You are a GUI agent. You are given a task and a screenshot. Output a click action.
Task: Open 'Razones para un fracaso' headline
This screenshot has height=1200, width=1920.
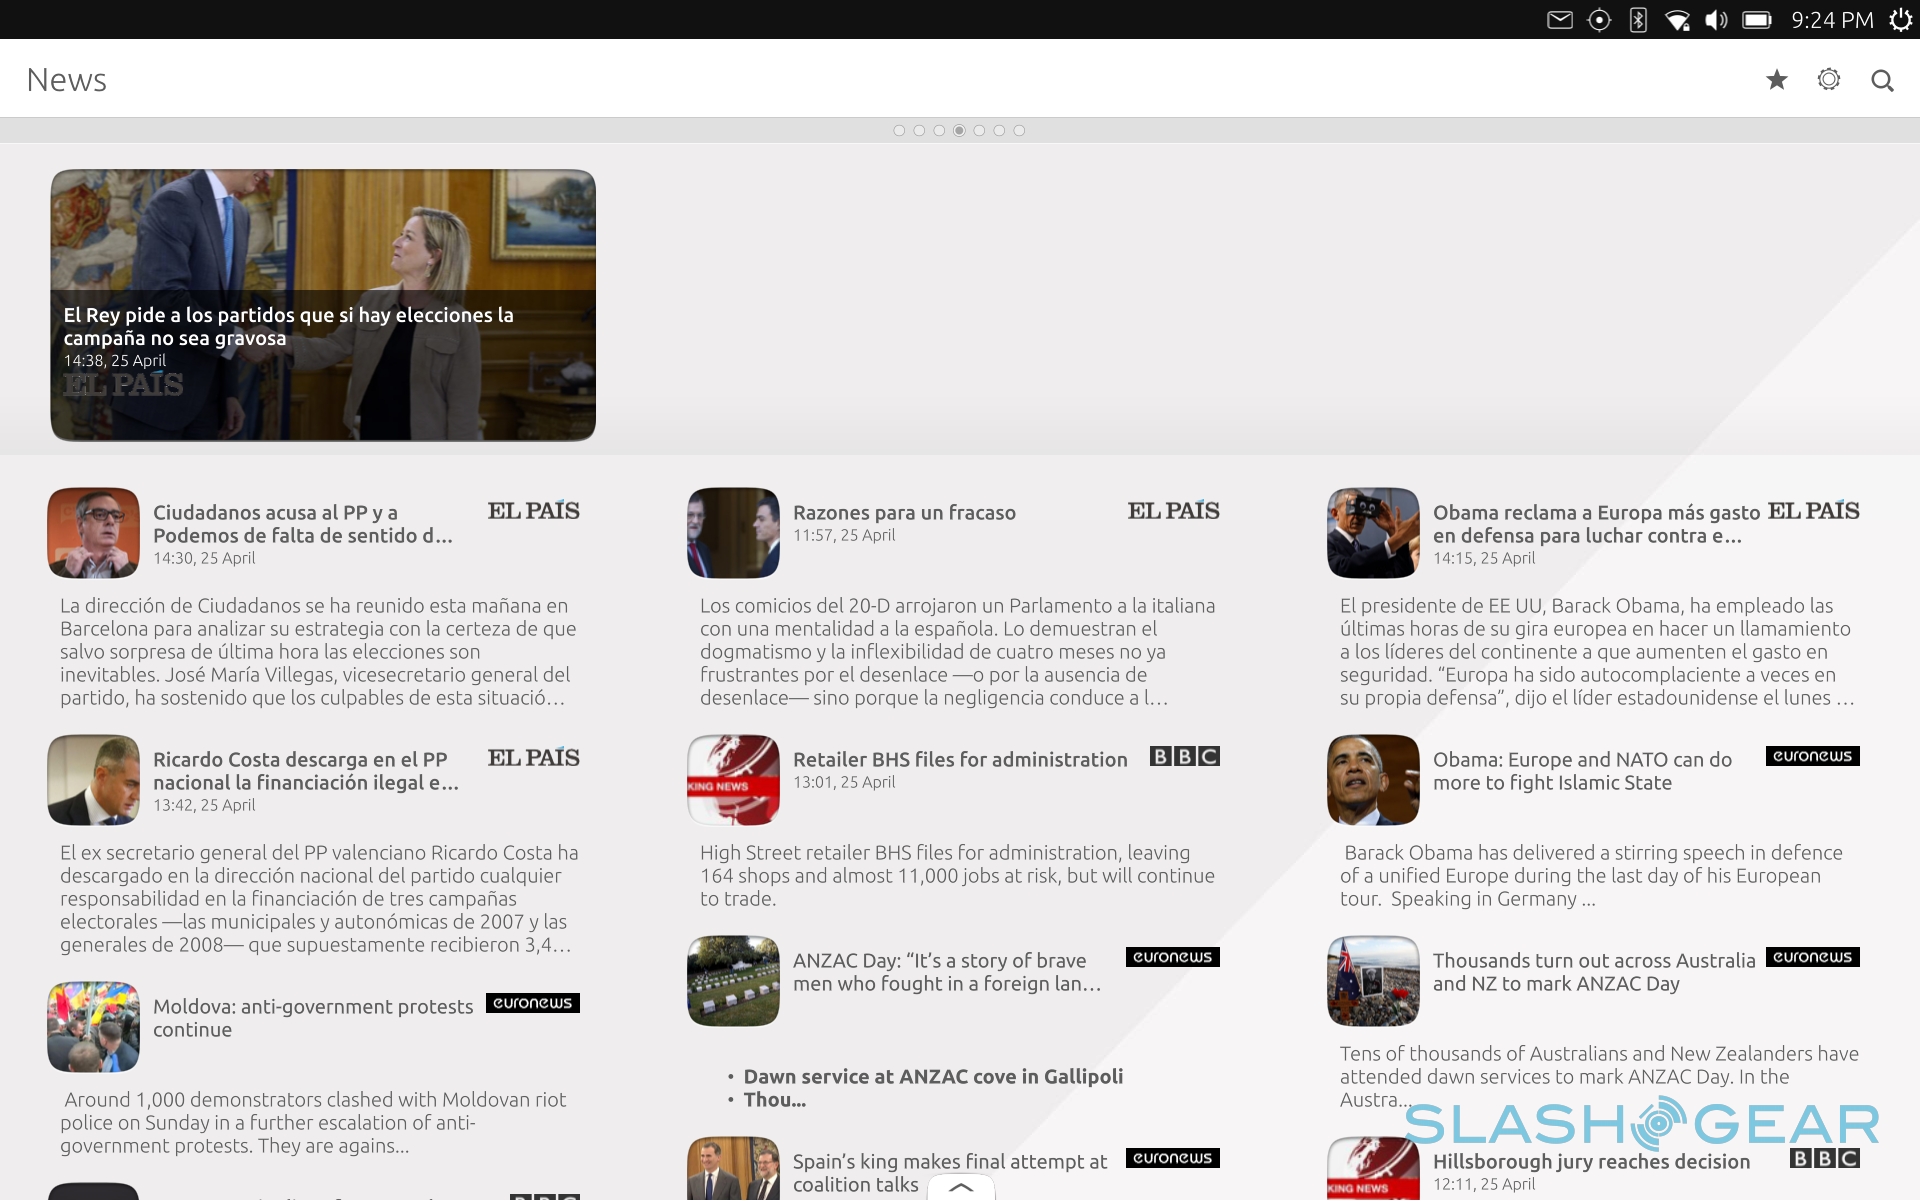click(903, 512)
